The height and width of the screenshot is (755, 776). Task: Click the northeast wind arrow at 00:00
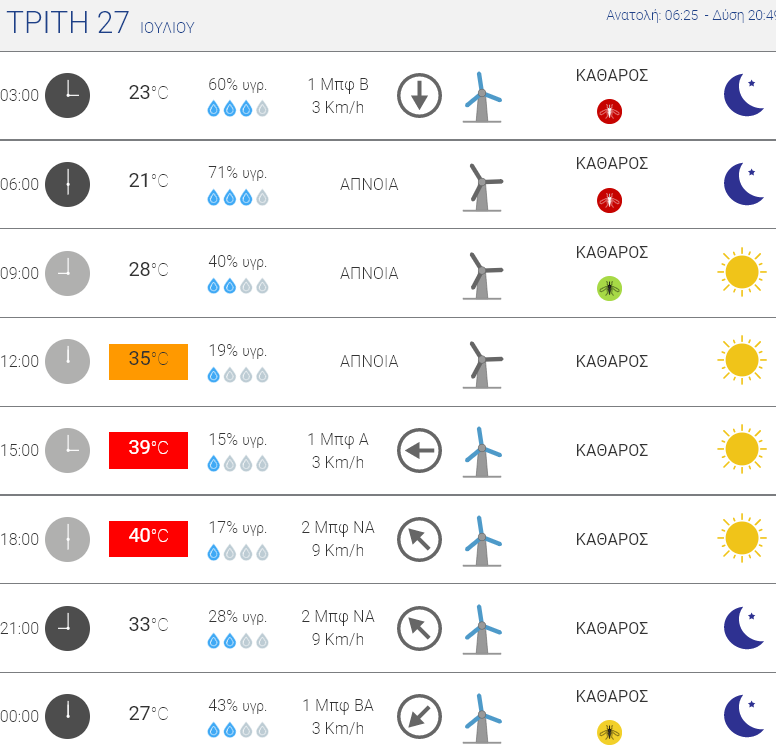(419, 717)
